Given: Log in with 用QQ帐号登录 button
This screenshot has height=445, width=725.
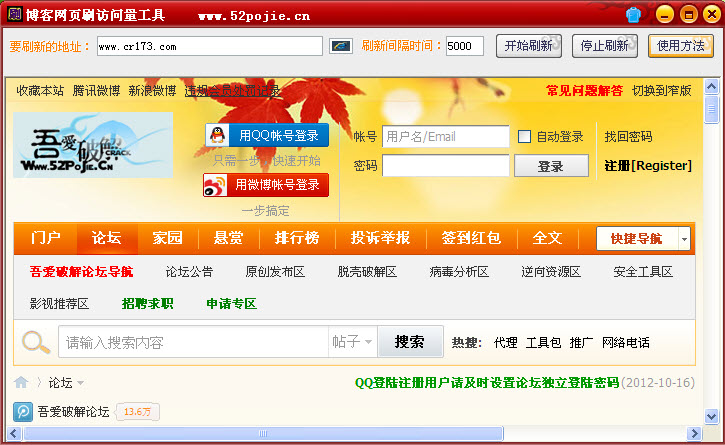Looking at the screenshot, I should pos(267,135).
